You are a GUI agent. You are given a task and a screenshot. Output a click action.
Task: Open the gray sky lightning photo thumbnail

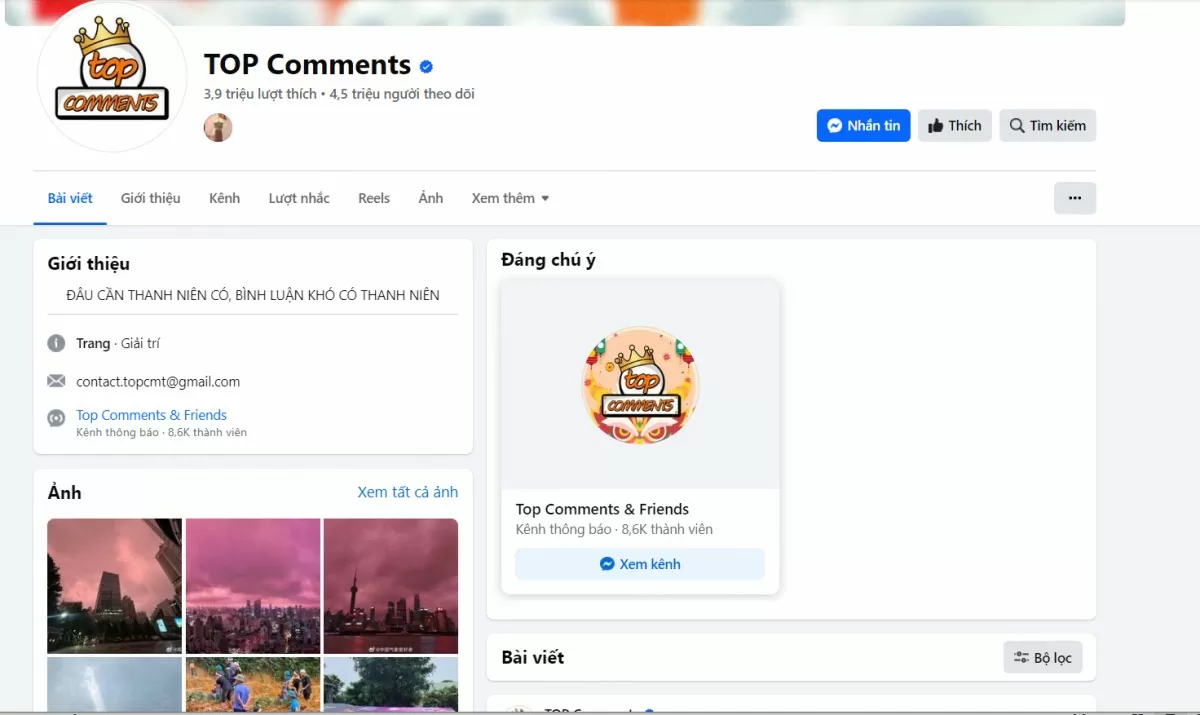115,685
